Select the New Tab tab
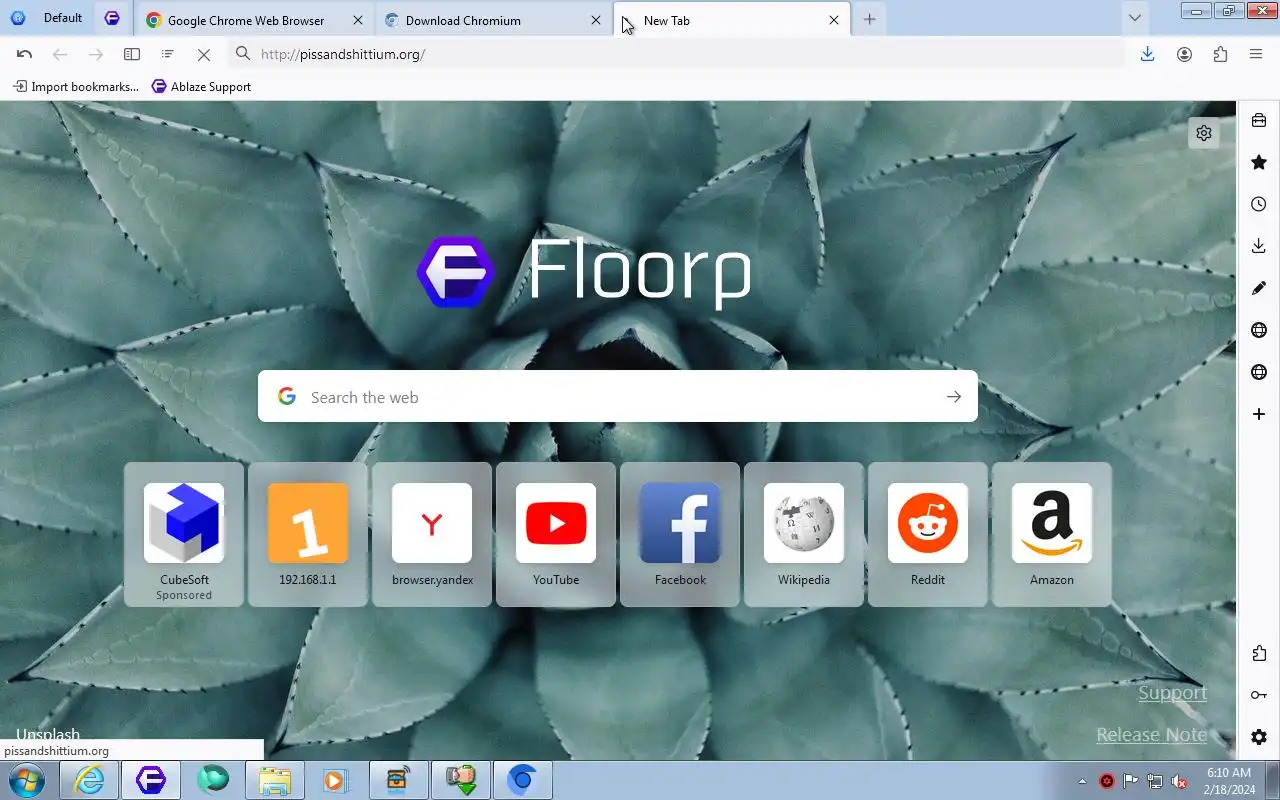The width and height of the screenshot is (1280, 800). (x=732, y=20)
